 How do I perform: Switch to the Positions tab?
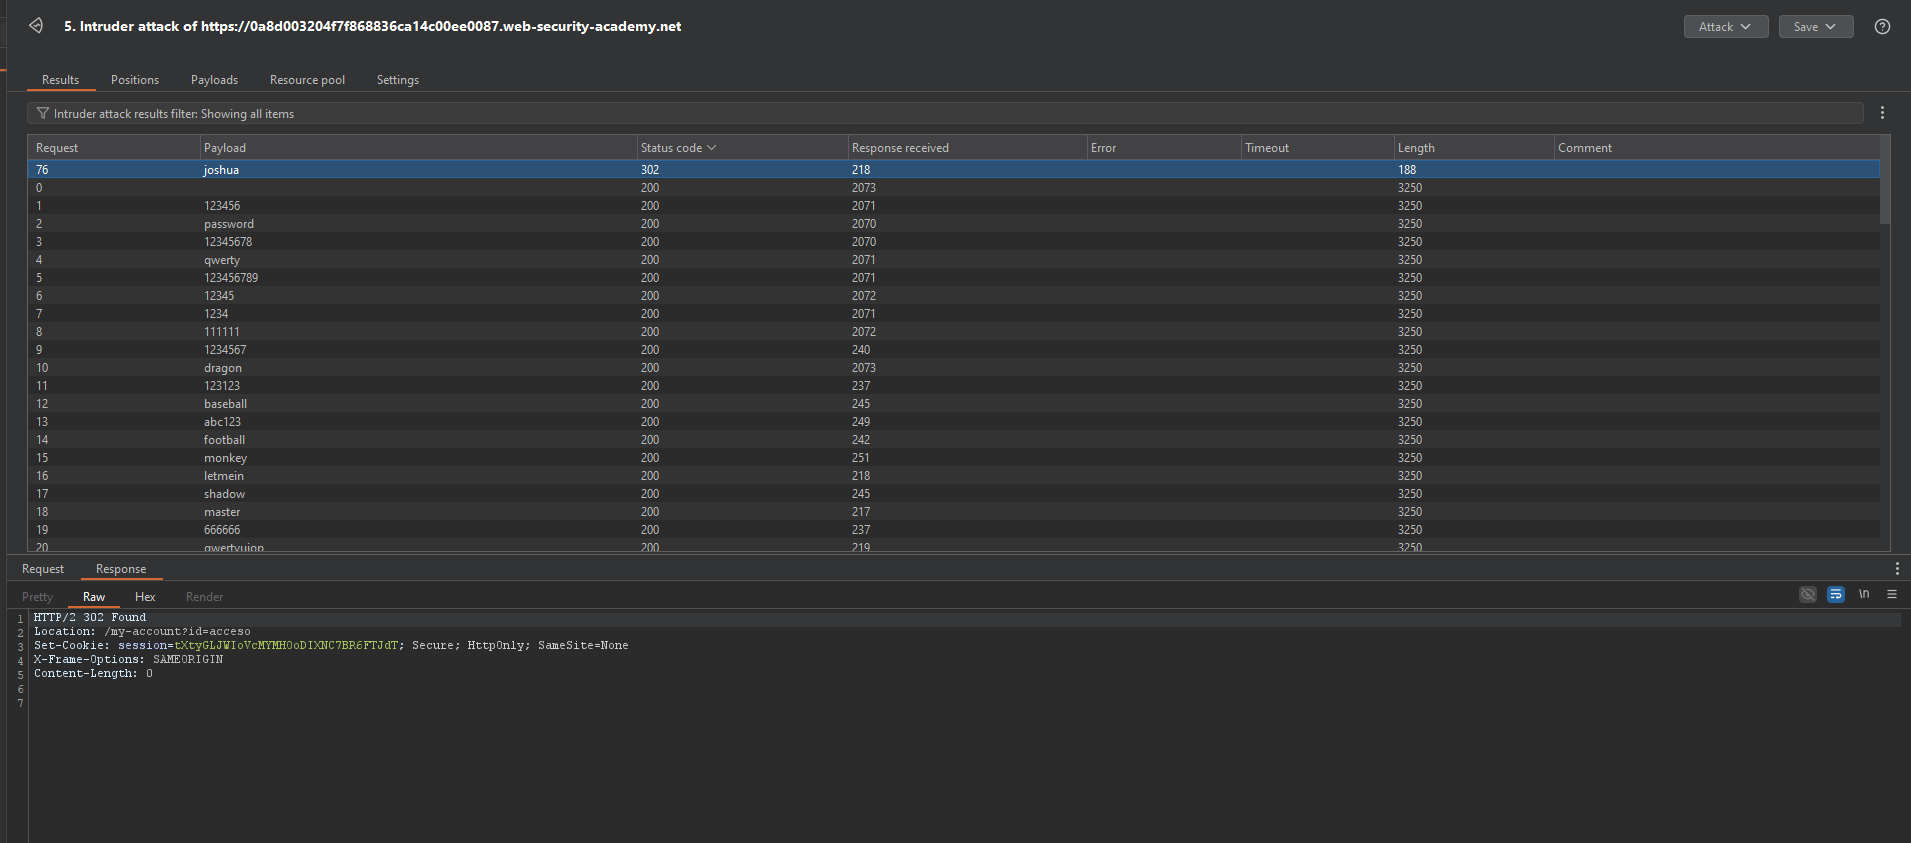pos(135,80)
